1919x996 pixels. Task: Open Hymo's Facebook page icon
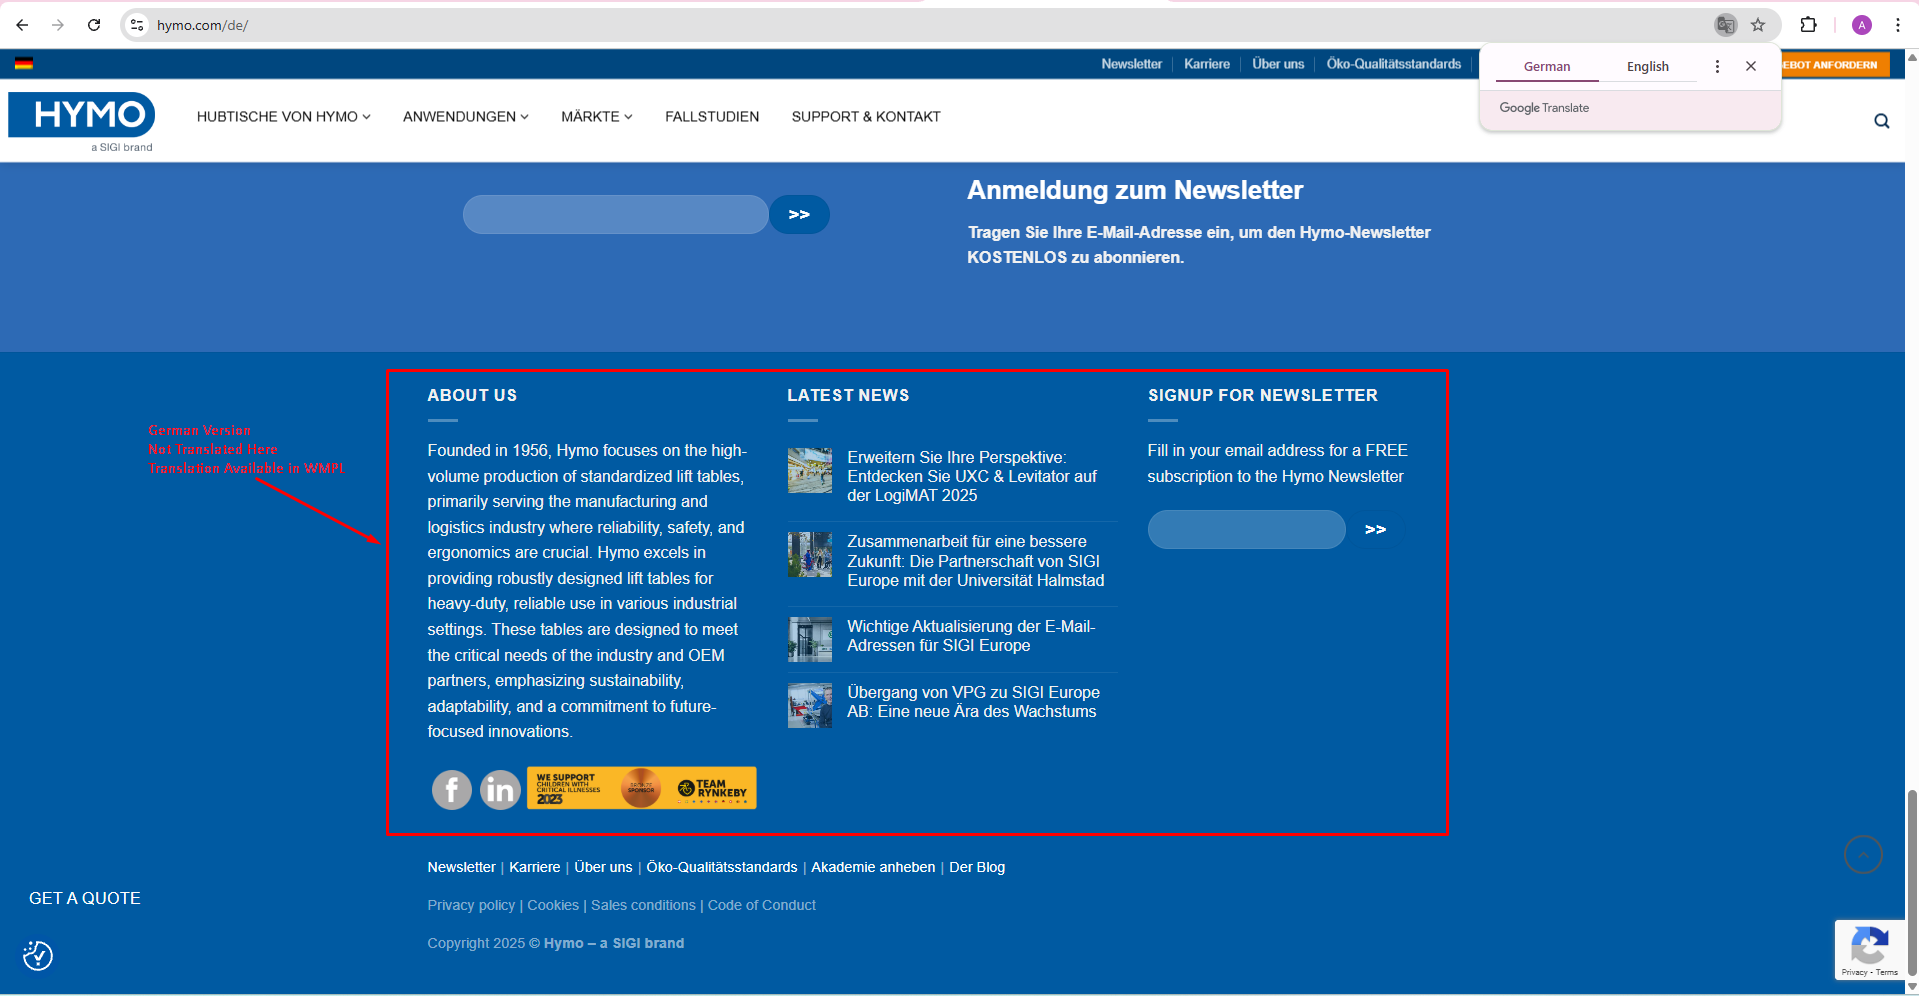pos(452,790)
